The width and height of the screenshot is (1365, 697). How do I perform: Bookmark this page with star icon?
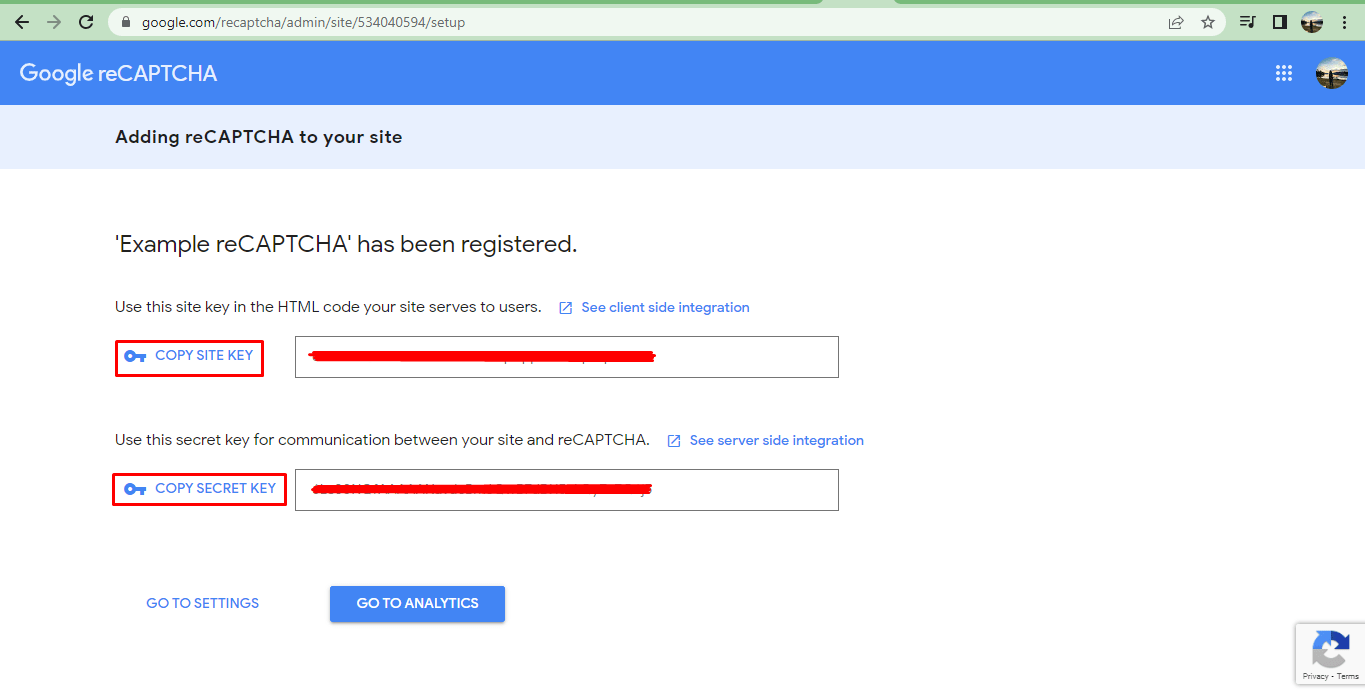pyautogui.click(x=1208, y=22)
